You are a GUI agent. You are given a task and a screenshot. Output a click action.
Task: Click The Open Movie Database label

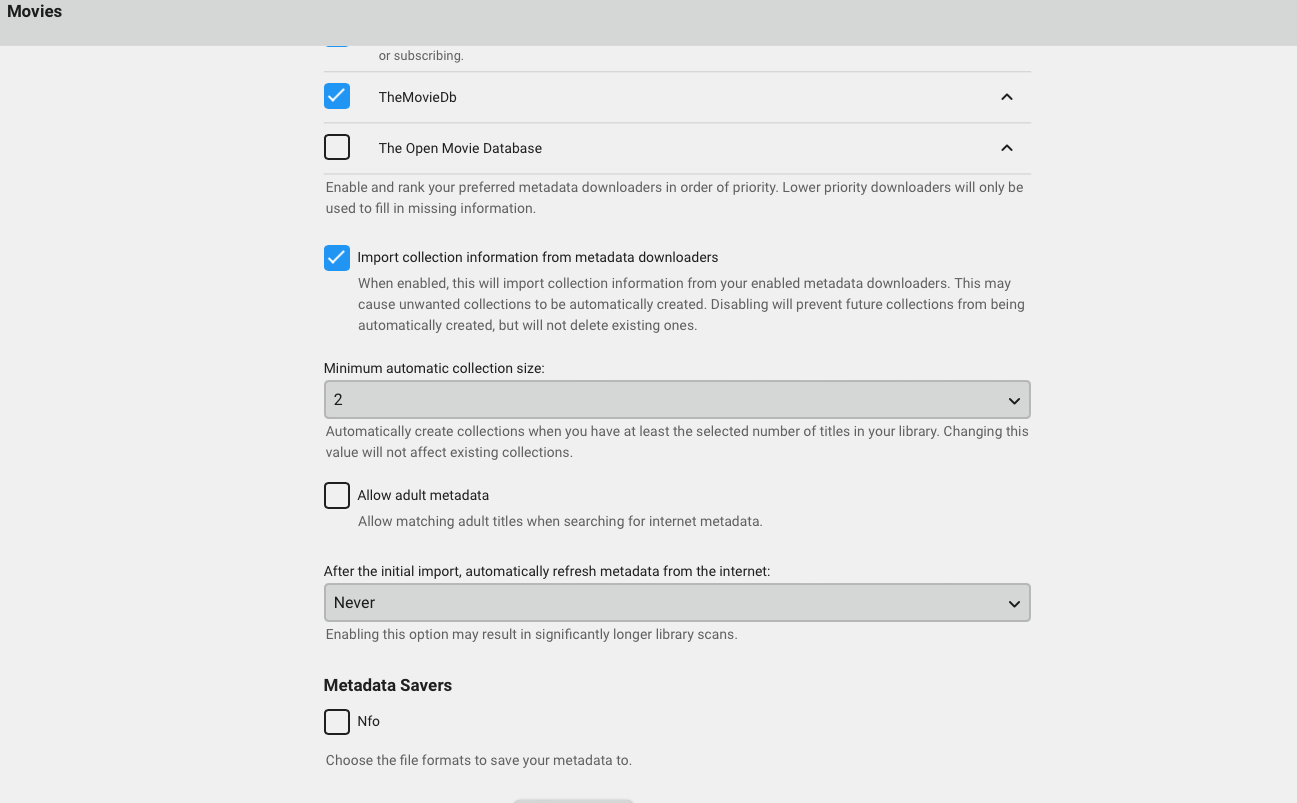click(x=460, y=148)
